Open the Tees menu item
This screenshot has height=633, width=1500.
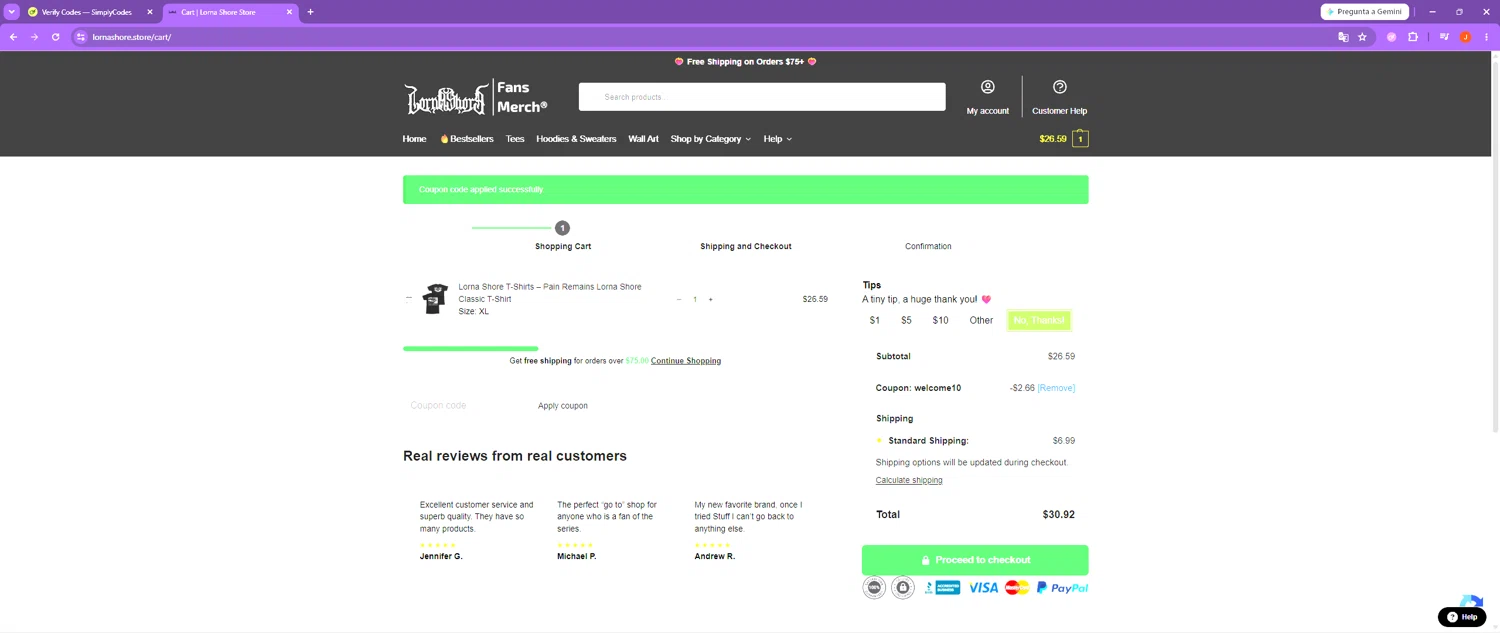[x=515, y=139]
